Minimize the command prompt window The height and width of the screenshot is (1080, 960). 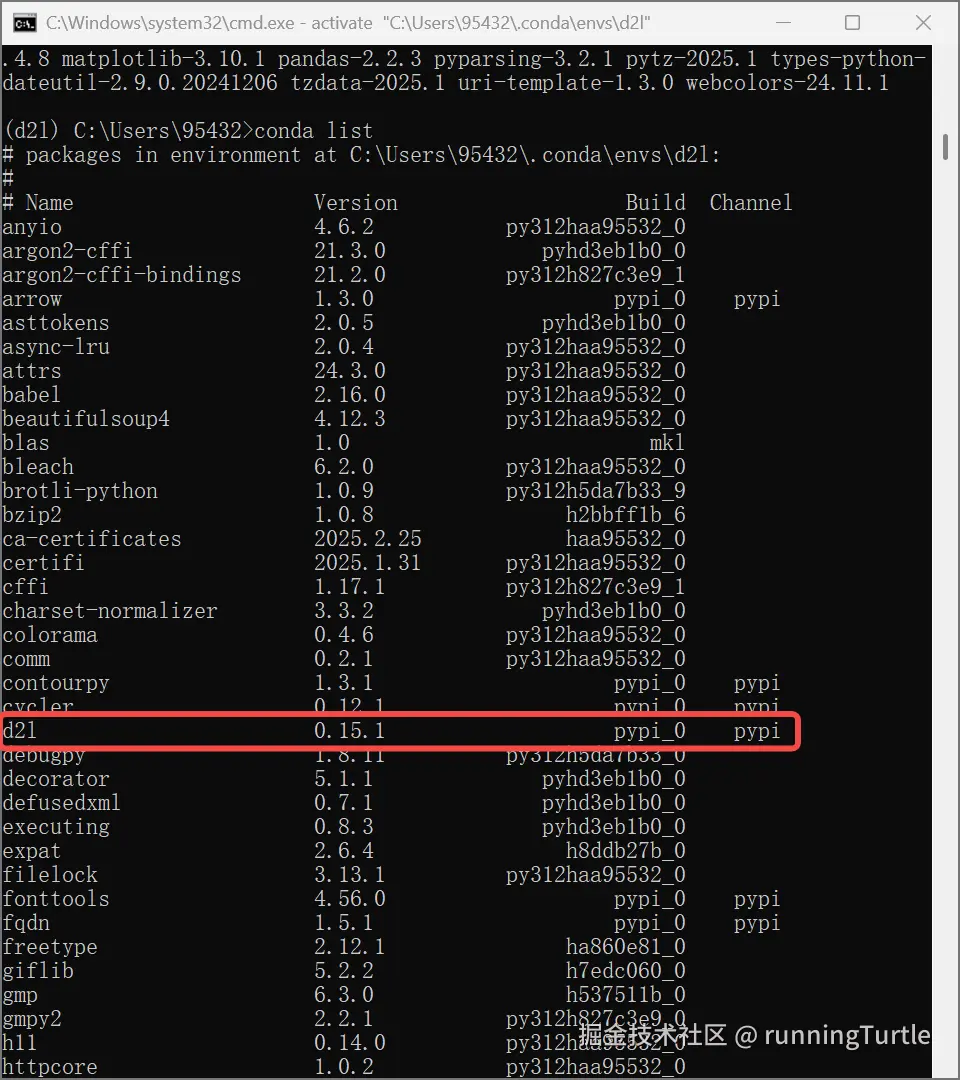pos(783,23)
